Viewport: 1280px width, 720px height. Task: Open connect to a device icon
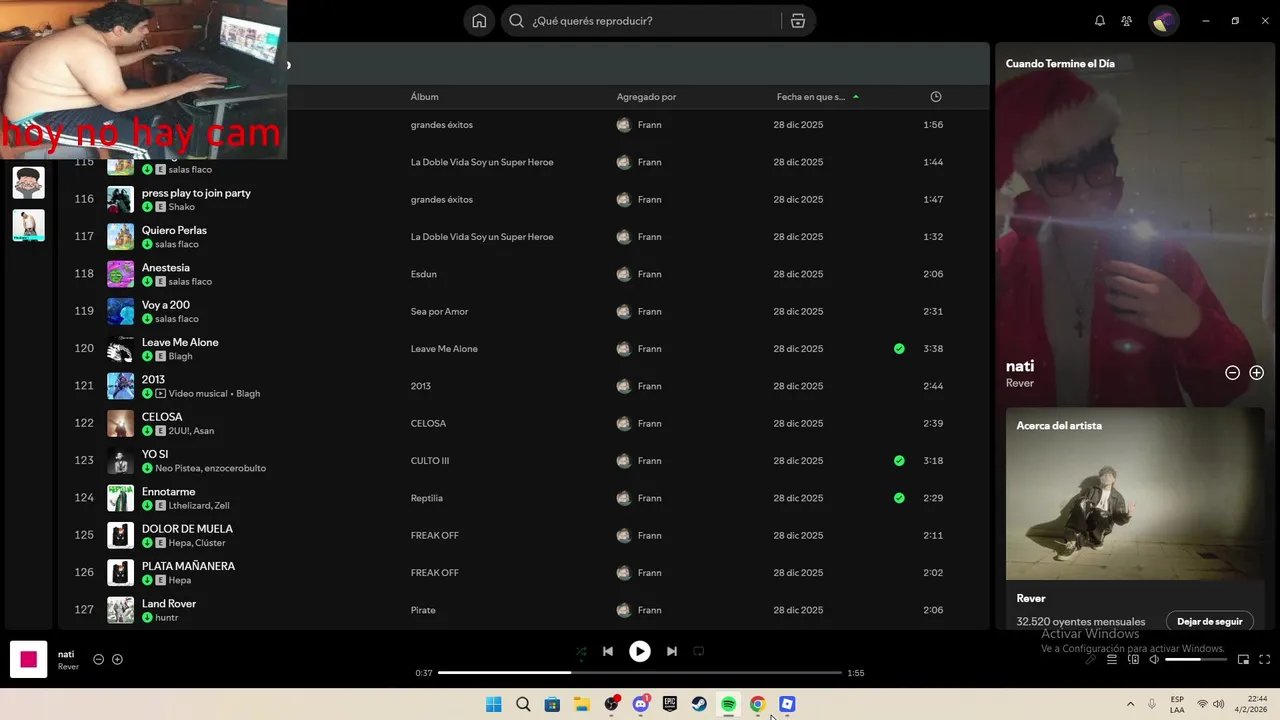click(1134, 659)
